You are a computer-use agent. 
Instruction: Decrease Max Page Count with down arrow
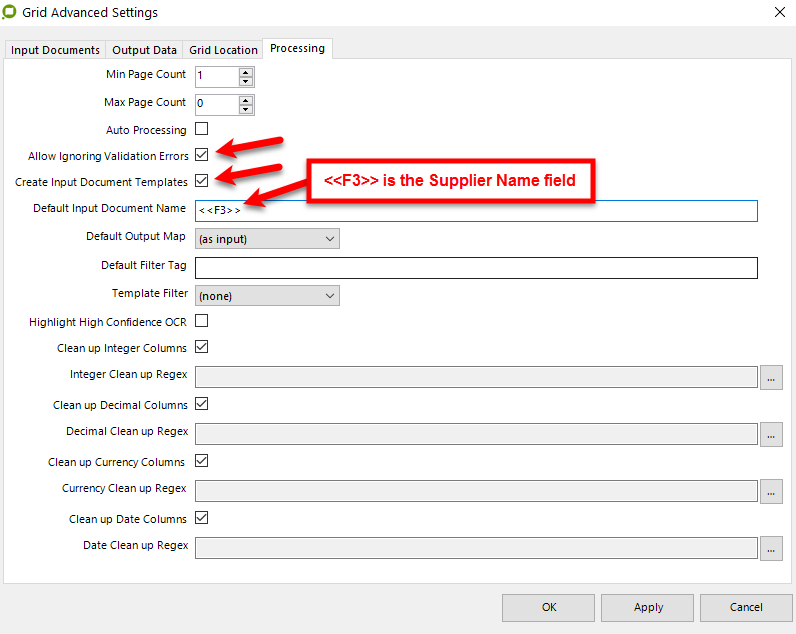click(x=246, y=108)
